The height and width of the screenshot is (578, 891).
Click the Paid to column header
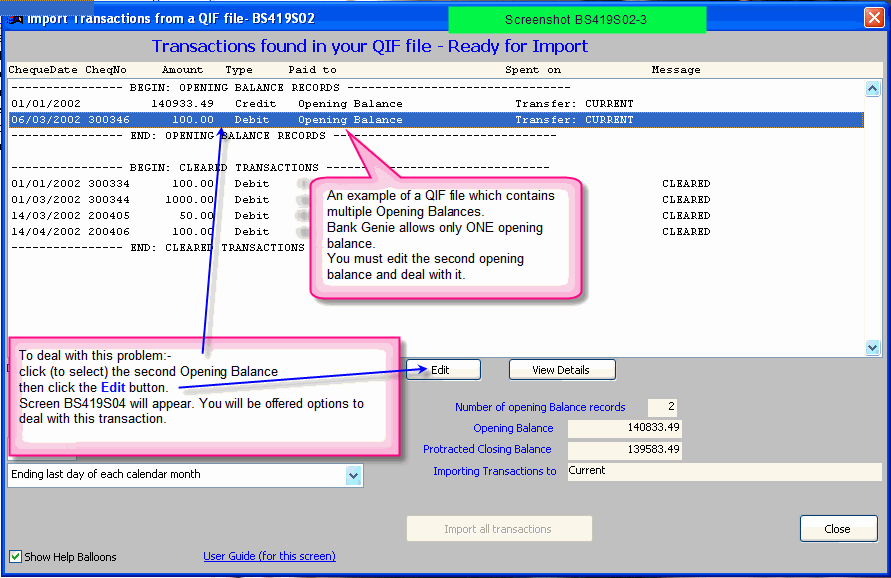click(x=312, y=70)
